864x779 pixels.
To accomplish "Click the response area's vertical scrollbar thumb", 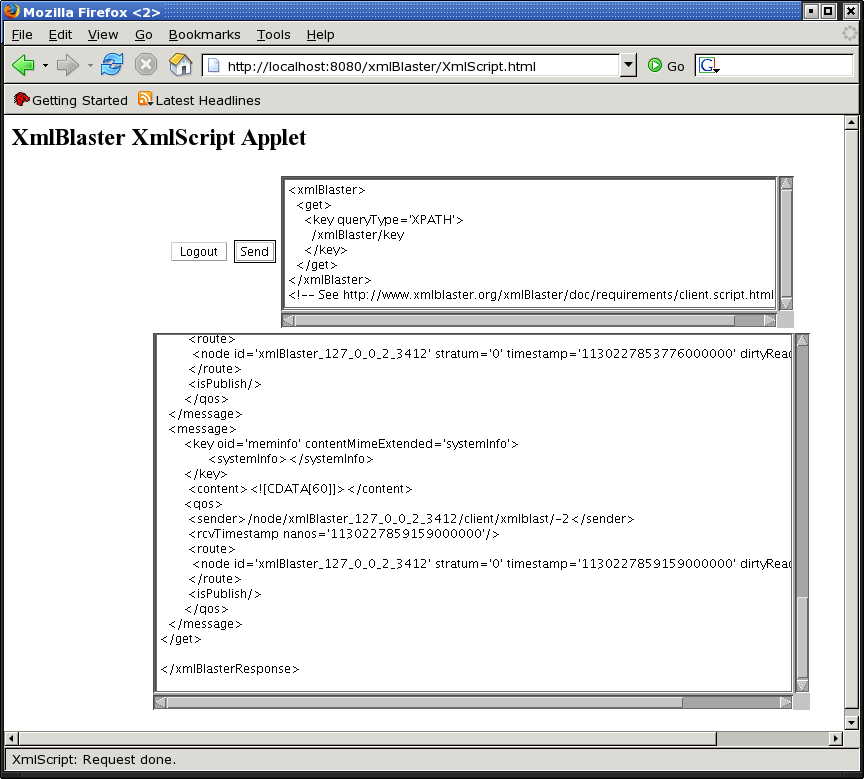I will click(802, 636).
